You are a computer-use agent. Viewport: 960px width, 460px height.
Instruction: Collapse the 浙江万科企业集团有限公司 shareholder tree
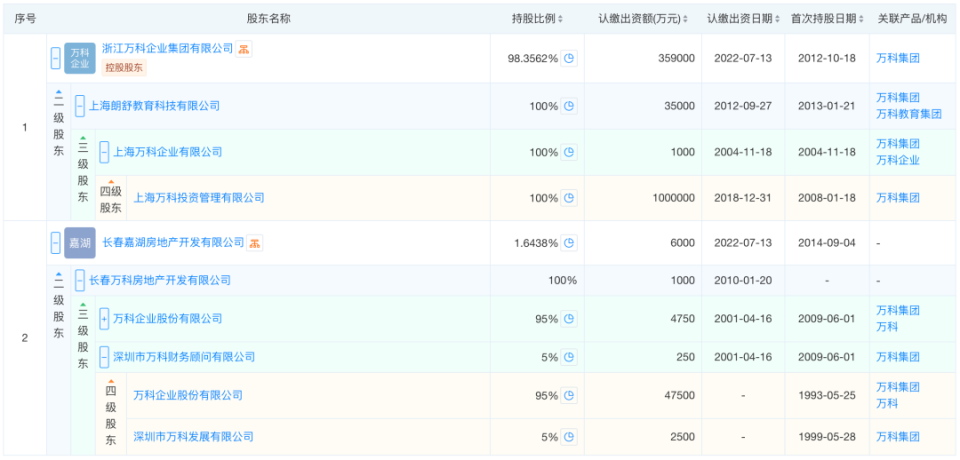(x=56, y=59)
